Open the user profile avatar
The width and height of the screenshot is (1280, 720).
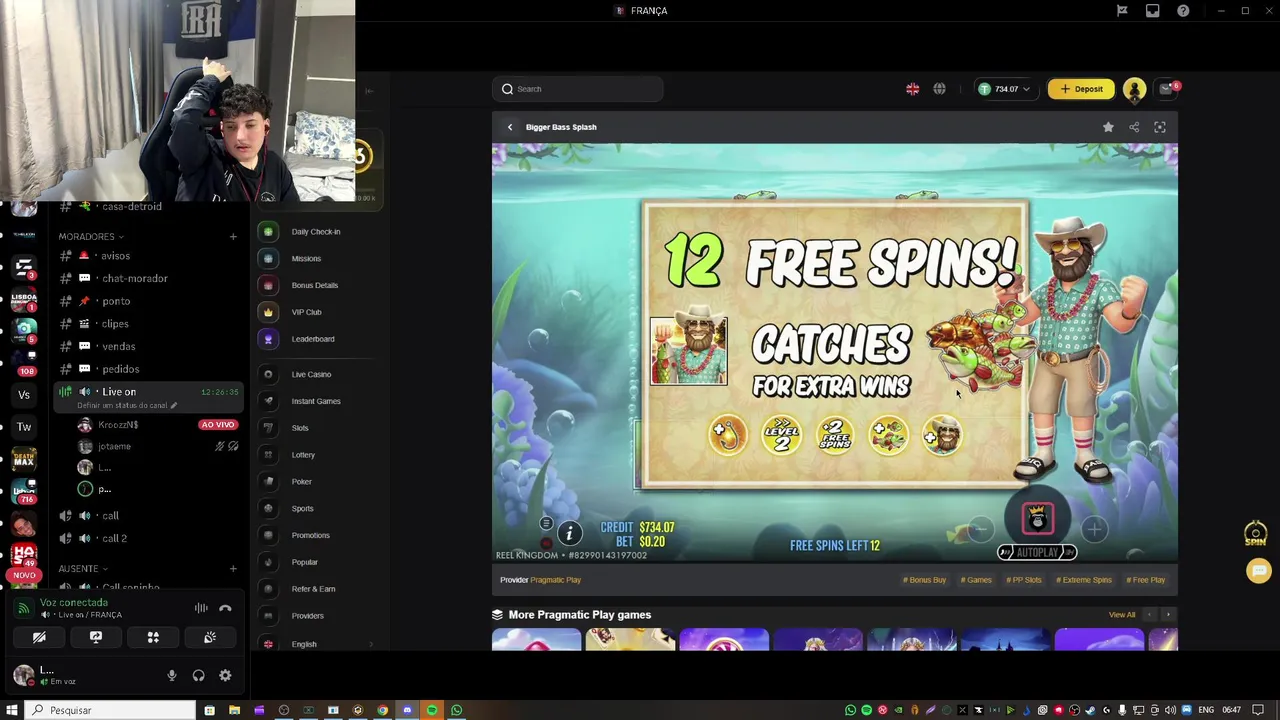click(1134, 89)
